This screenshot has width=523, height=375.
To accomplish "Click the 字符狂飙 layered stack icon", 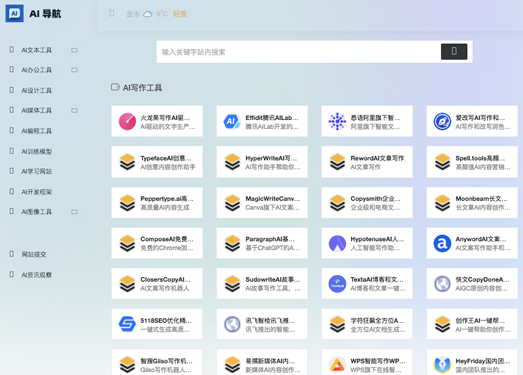I will pos(337,324).
